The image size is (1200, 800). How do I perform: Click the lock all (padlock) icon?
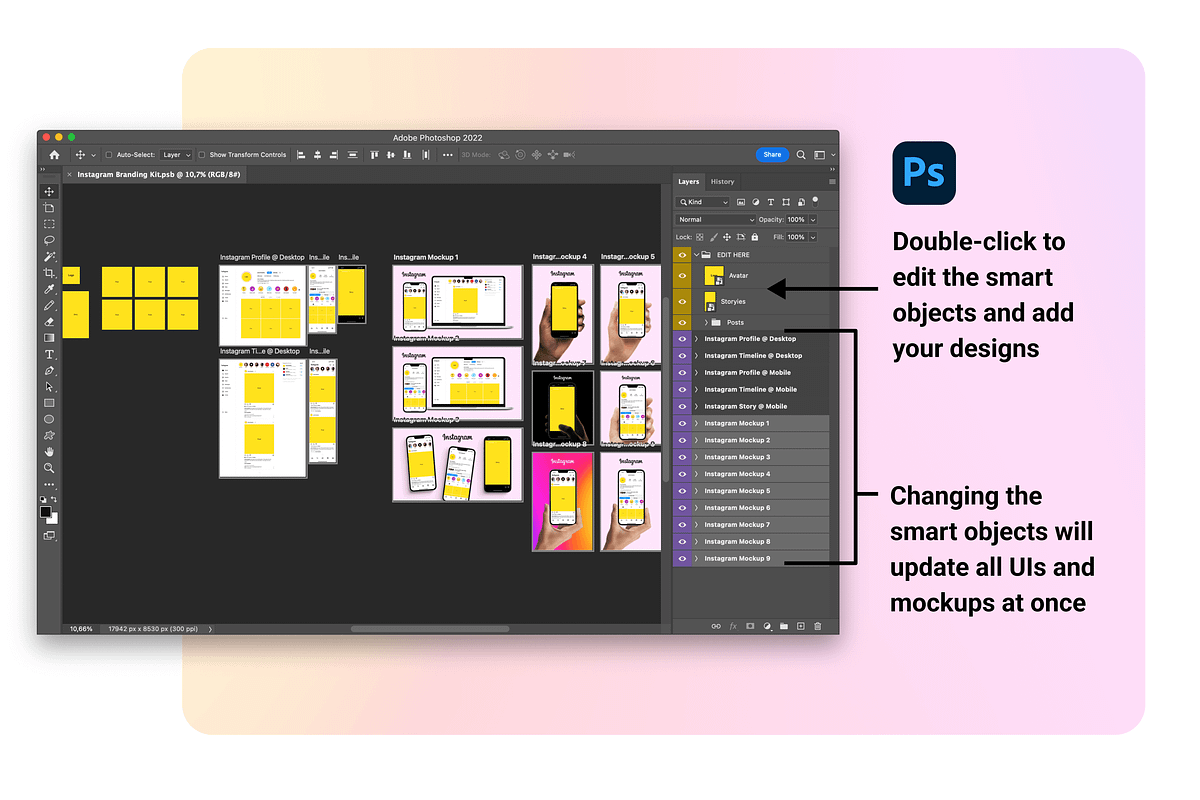[x=753, y=237]
